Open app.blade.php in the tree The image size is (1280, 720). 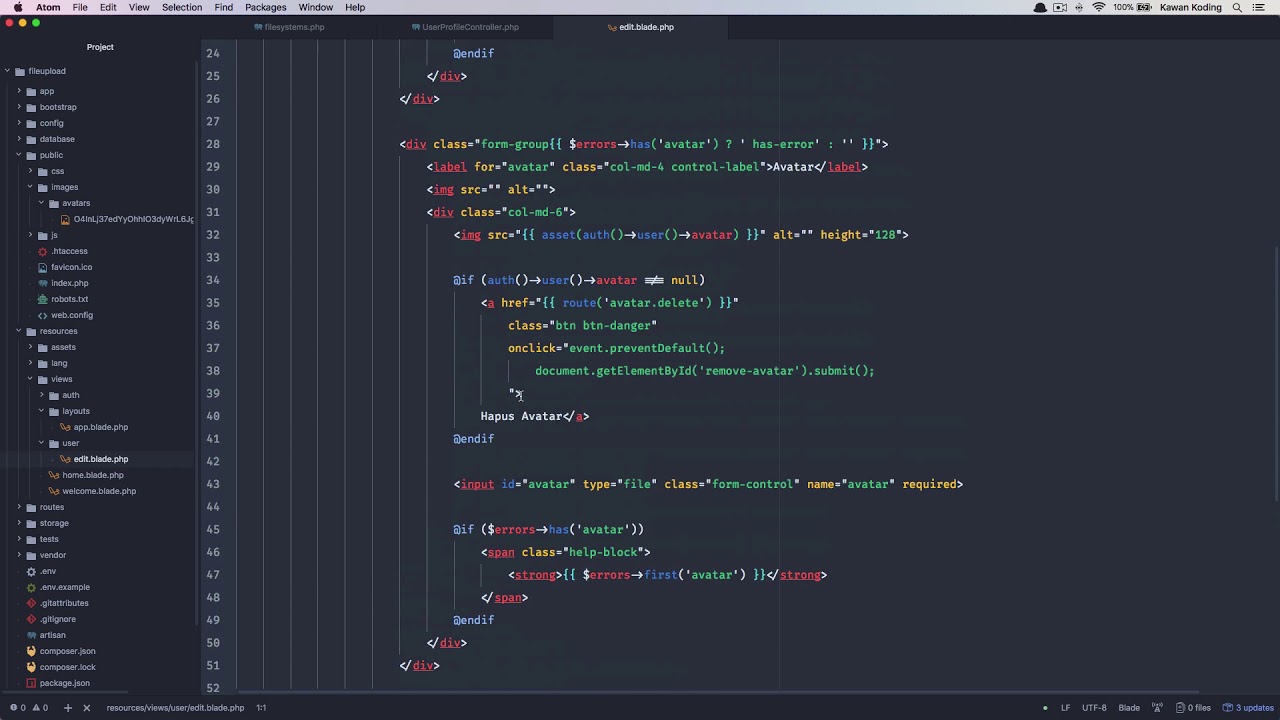tap(100, 427)
